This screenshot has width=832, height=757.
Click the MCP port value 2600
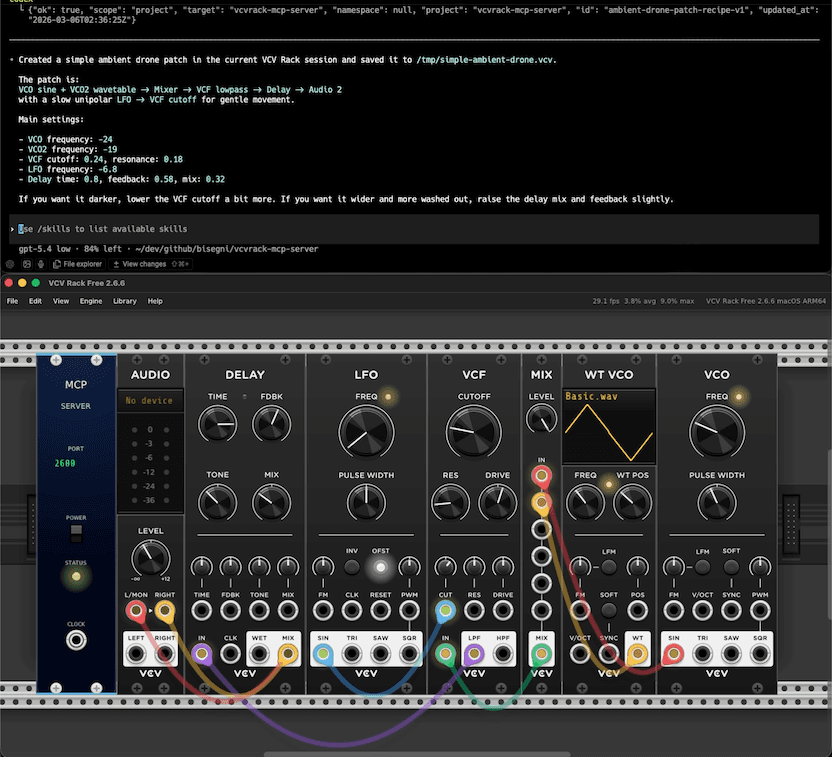coord(65,463)
